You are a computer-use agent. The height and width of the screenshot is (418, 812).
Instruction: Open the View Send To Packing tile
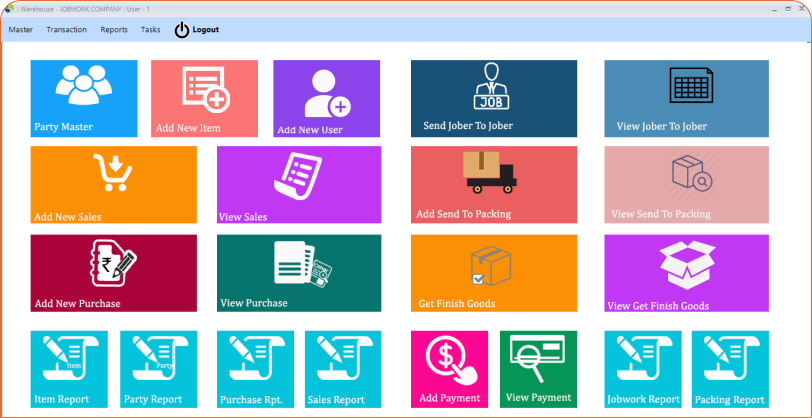click(x=686, y=185)
